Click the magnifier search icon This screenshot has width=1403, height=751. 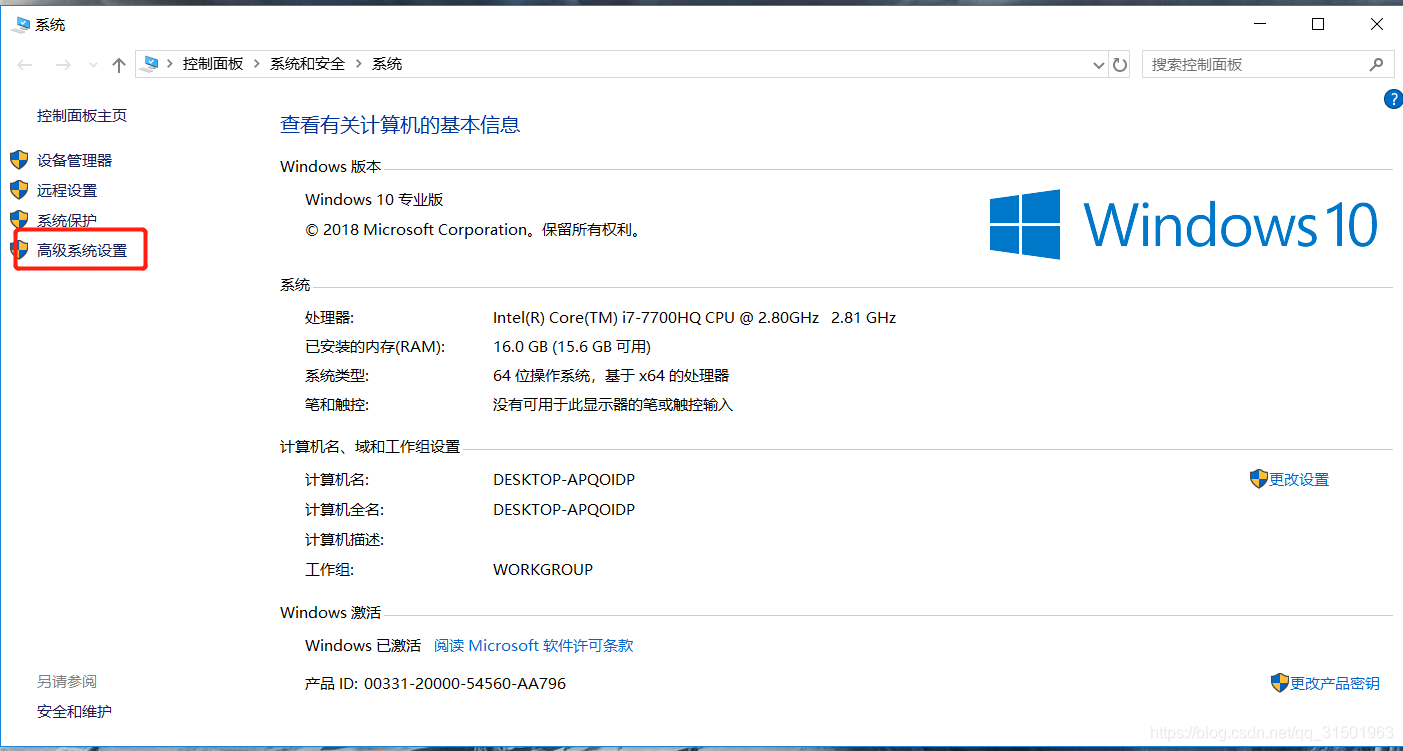[x=1377, y=64]
